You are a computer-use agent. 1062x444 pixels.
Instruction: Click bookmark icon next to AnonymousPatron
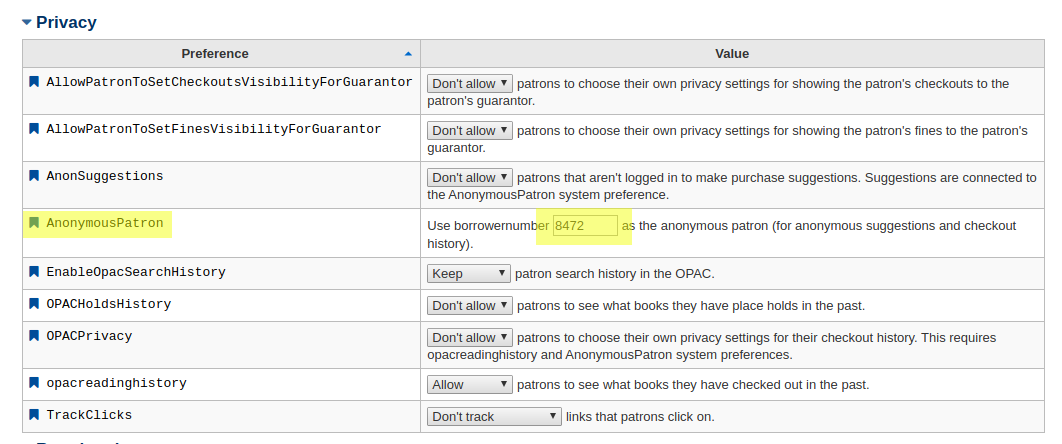point(34,223)
